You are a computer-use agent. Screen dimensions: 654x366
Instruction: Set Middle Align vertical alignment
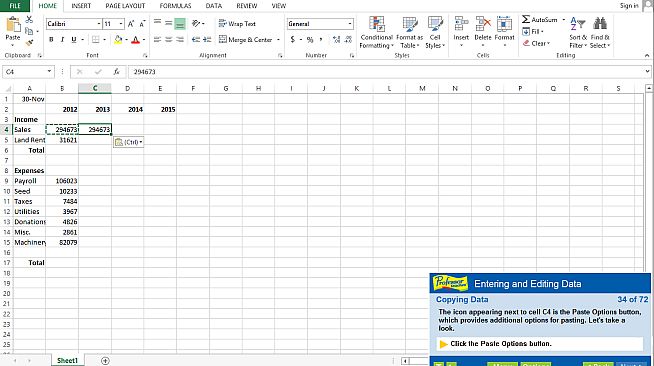pyautogui.click(x=169, y=23)
